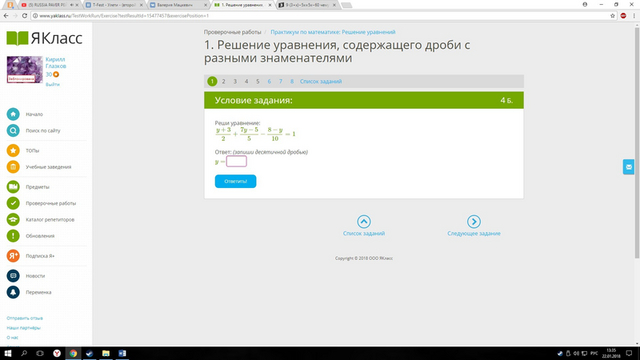Viewport: 640px width, 360px height.
Task: Open breadcrumb Практикум по математике link
Action: click(x=333, y=32)
